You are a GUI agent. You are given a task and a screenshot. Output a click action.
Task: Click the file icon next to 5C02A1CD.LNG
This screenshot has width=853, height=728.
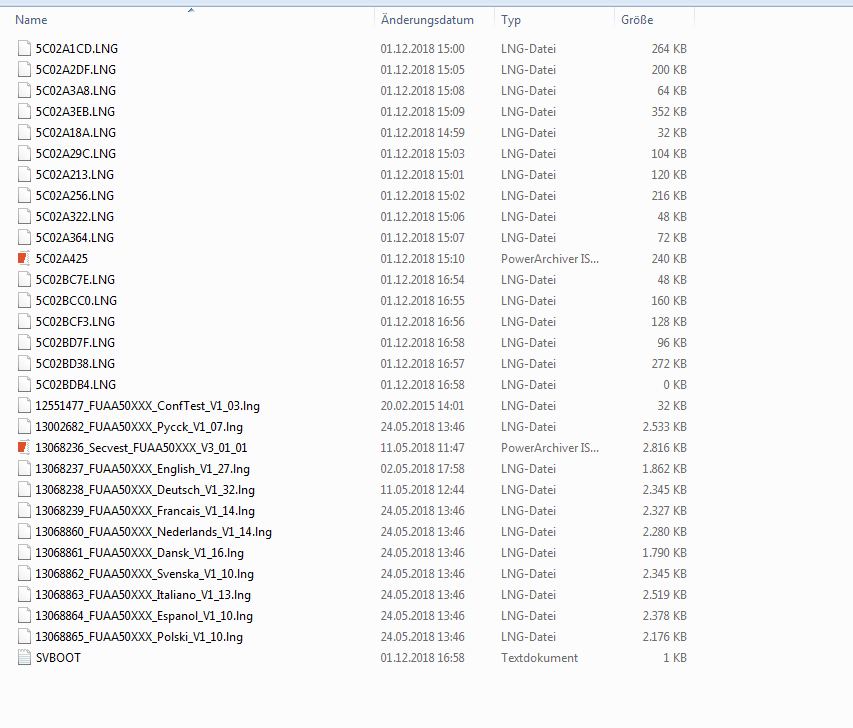[x=25, y=49]
